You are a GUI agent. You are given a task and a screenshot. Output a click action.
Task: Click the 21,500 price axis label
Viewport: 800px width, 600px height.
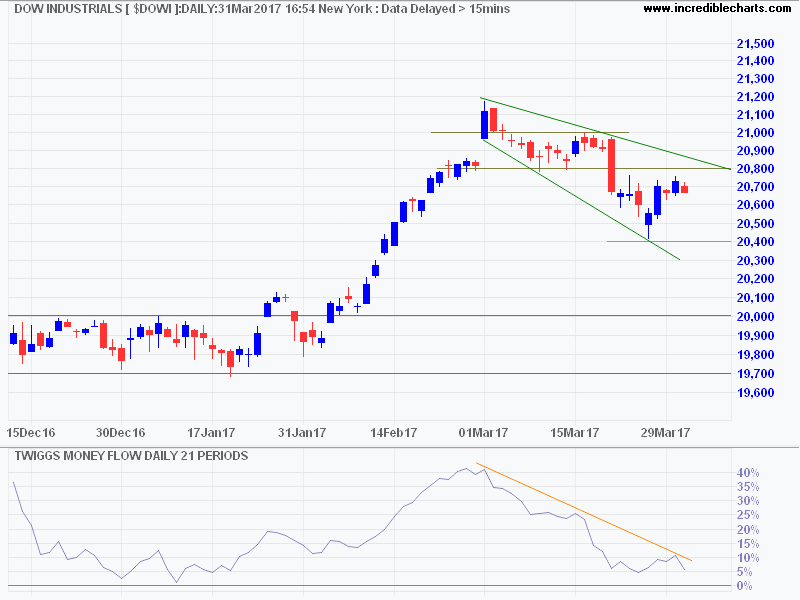coord(756,43)
